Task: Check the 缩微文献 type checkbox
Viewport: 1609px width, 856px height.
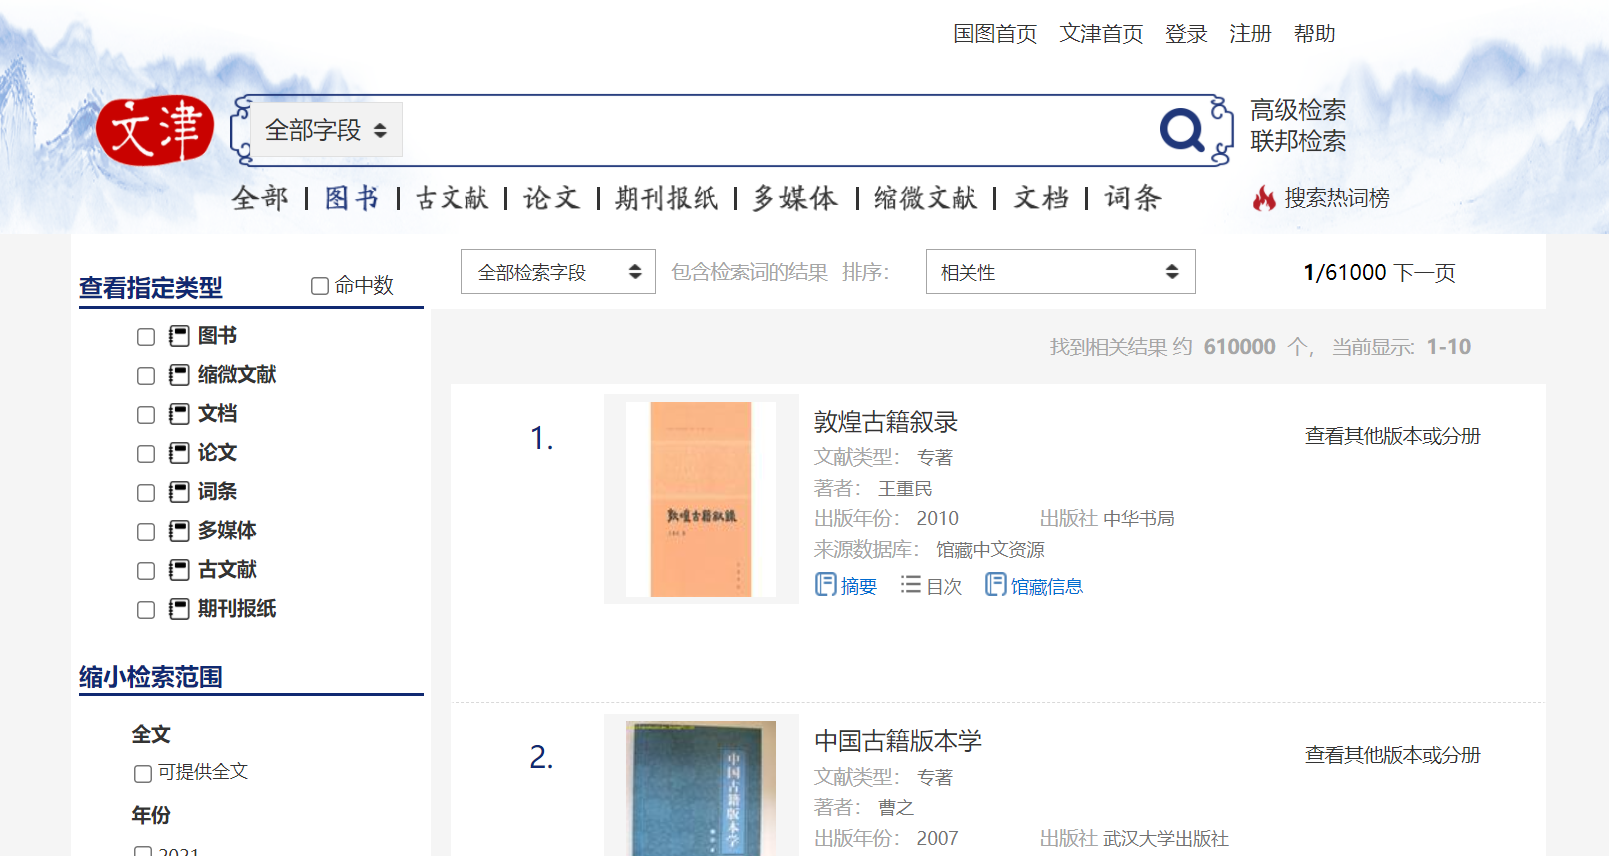Action: (x=146, y=376)
